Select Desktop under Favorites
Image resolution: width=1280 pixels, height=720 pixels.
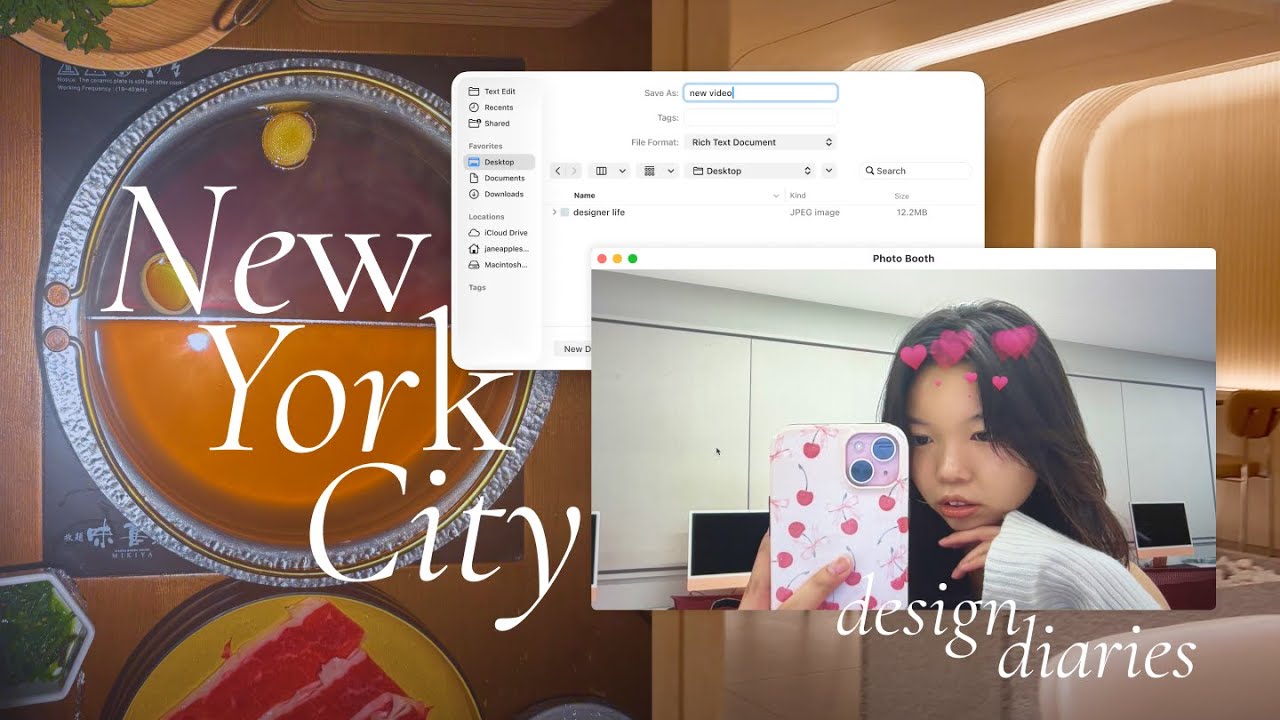click(499, 162)
